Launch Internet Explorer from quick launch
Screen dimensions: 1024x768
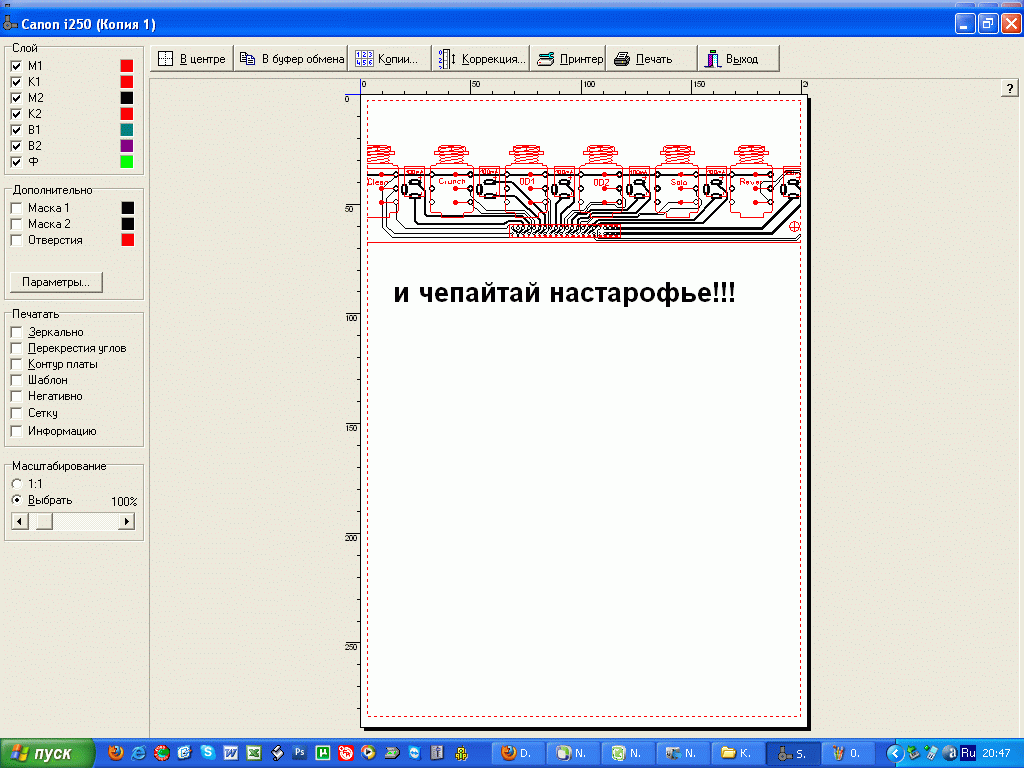coord(138,753)
